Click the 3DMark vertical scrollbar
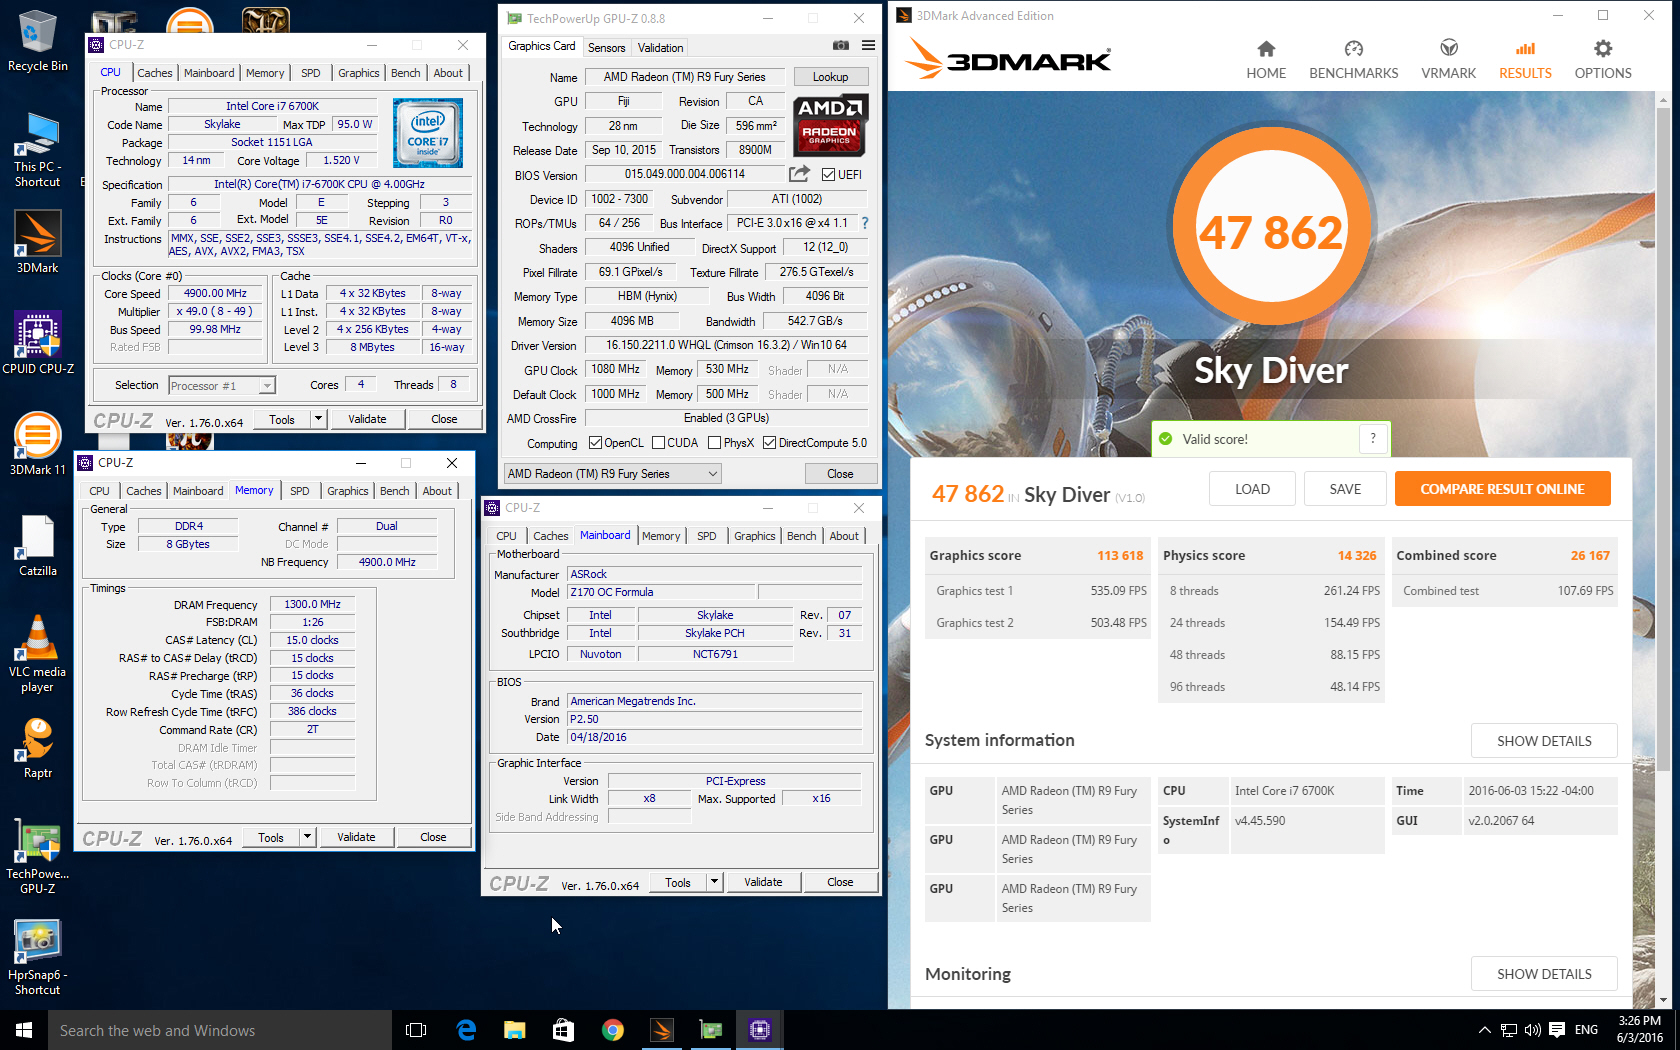Image resolution: width=1680 pixels, height=1050 pixels. coord(1663,440)
